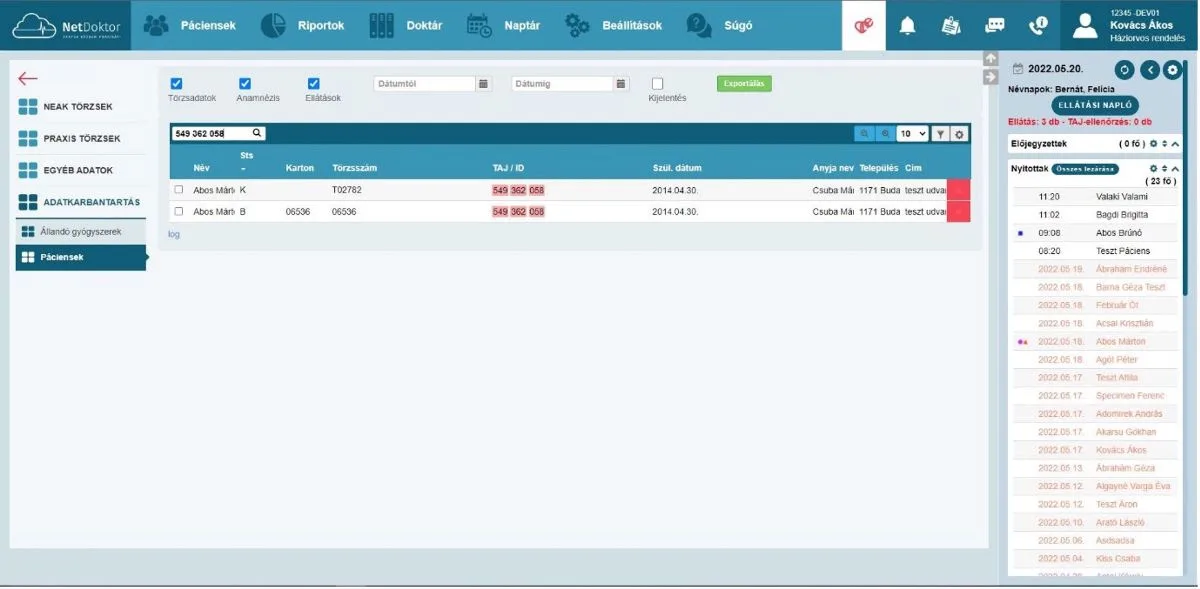
Task: Click the zoom in table icon
Action: click(x=884, y=134)
